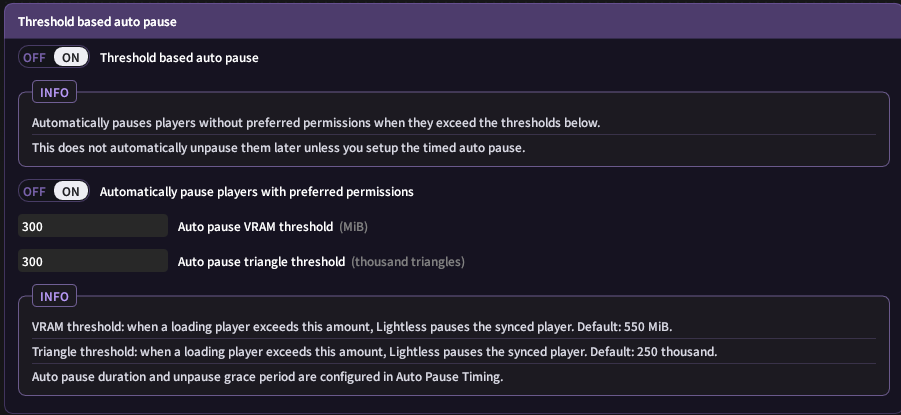Viewport: 901px width, 415px height.
Task: Focus the Auto pause triangle threshold field
Action: click(x=93, y=261)
